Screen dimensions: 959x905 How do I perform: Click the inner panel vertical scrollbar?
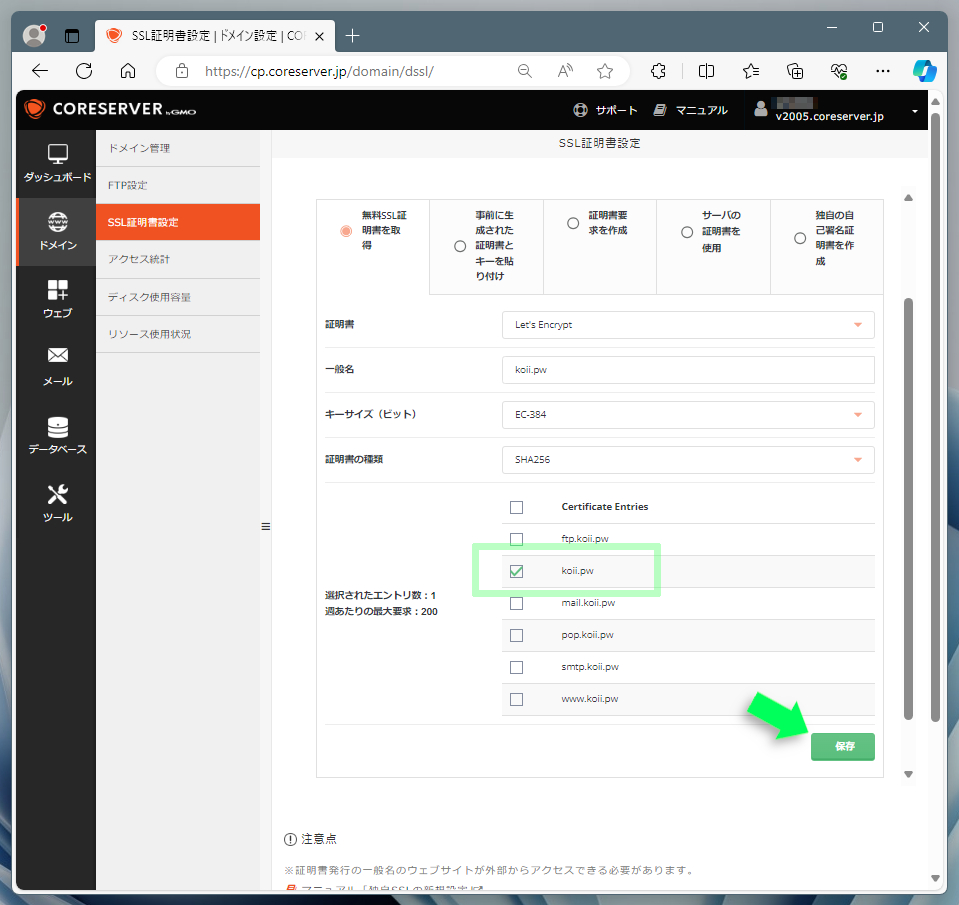pyautogui.click(x=908, y=509)
